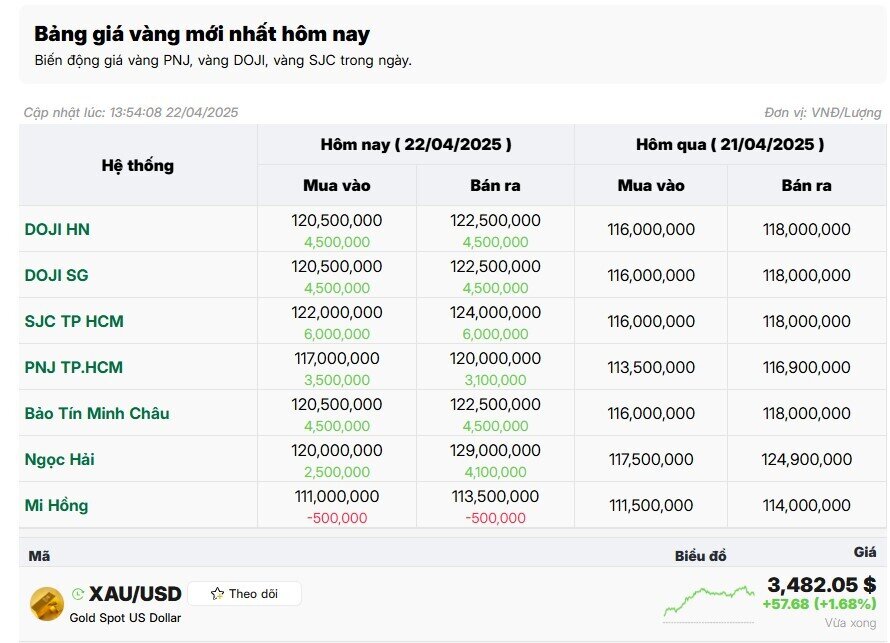Click Hôm nay ( 22/04/2025 ) header

coord(416,144)
